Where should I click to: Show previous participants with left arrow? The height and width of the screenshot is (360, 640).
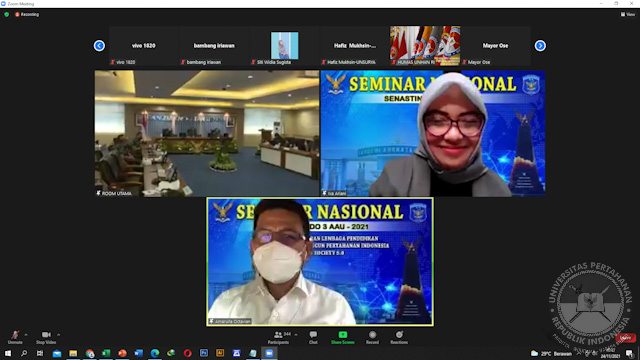99,46
